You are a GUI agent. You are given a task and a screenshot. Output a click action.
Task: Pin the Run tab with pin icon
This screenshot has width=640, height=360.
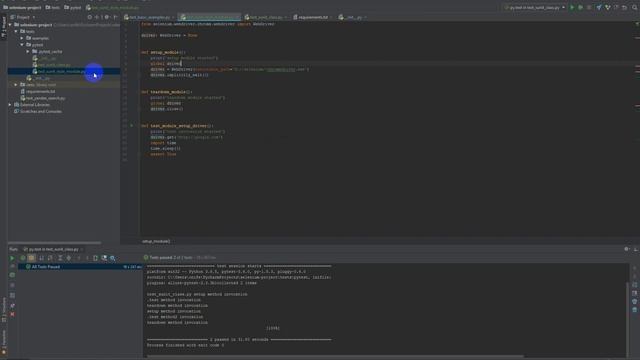tap(12, 306)
